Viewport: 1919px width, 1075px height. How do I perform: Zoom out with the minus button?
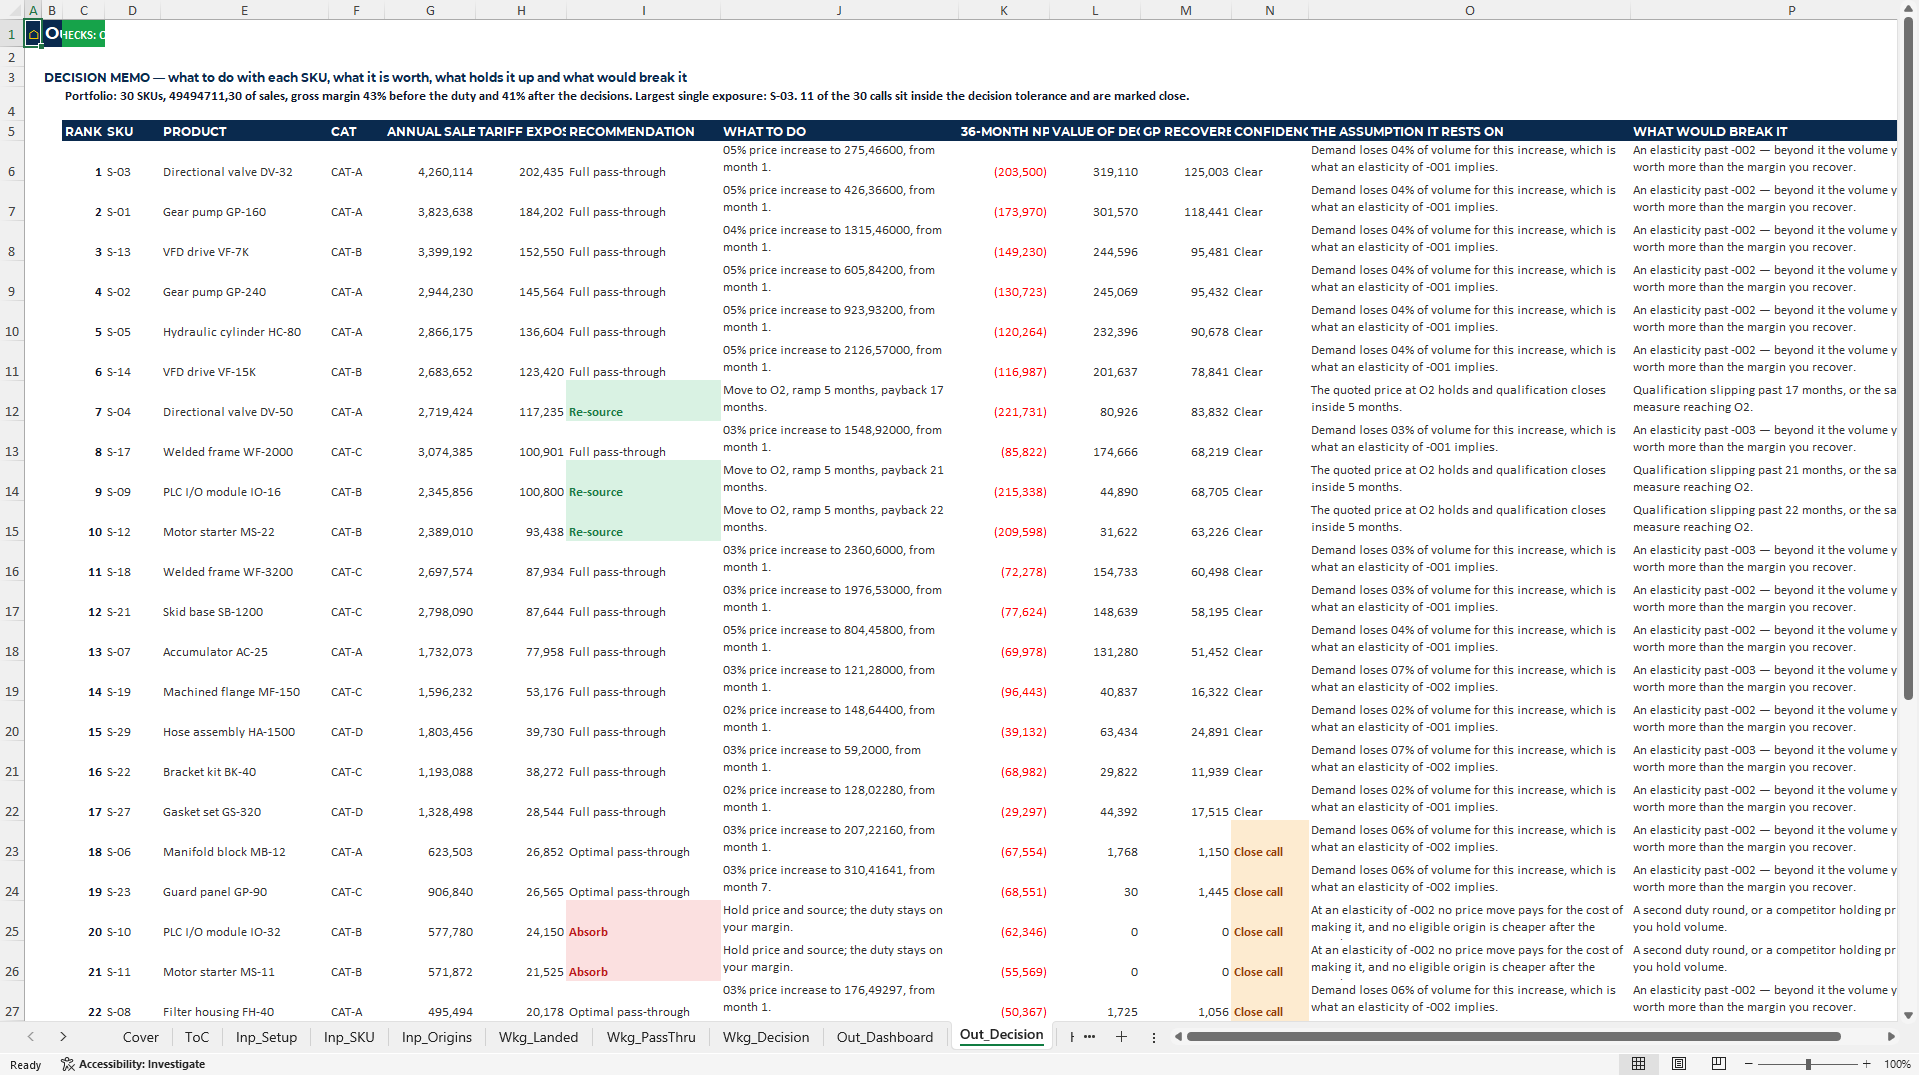tap(1748, 1064)
